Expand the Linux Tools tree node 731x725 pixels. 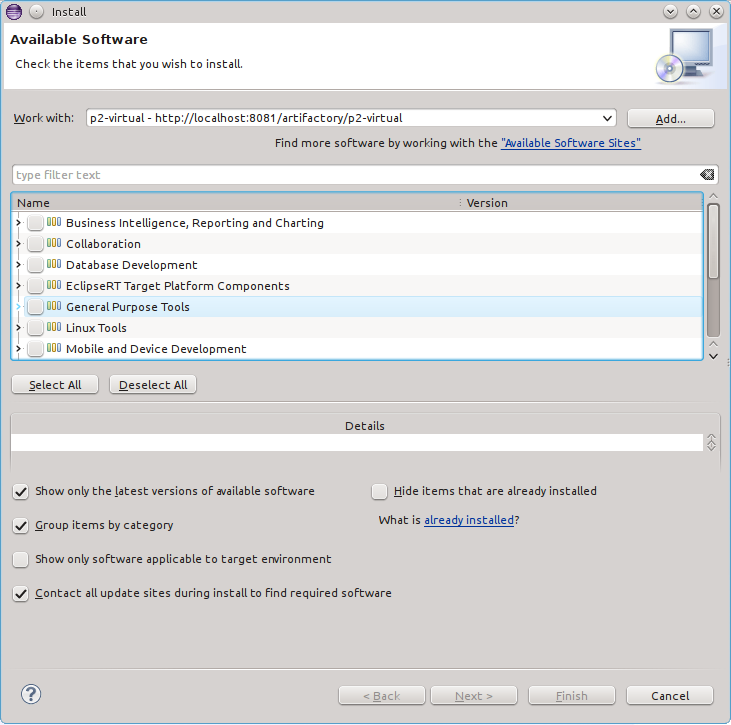pyautogui.click(x=18, y=328)
